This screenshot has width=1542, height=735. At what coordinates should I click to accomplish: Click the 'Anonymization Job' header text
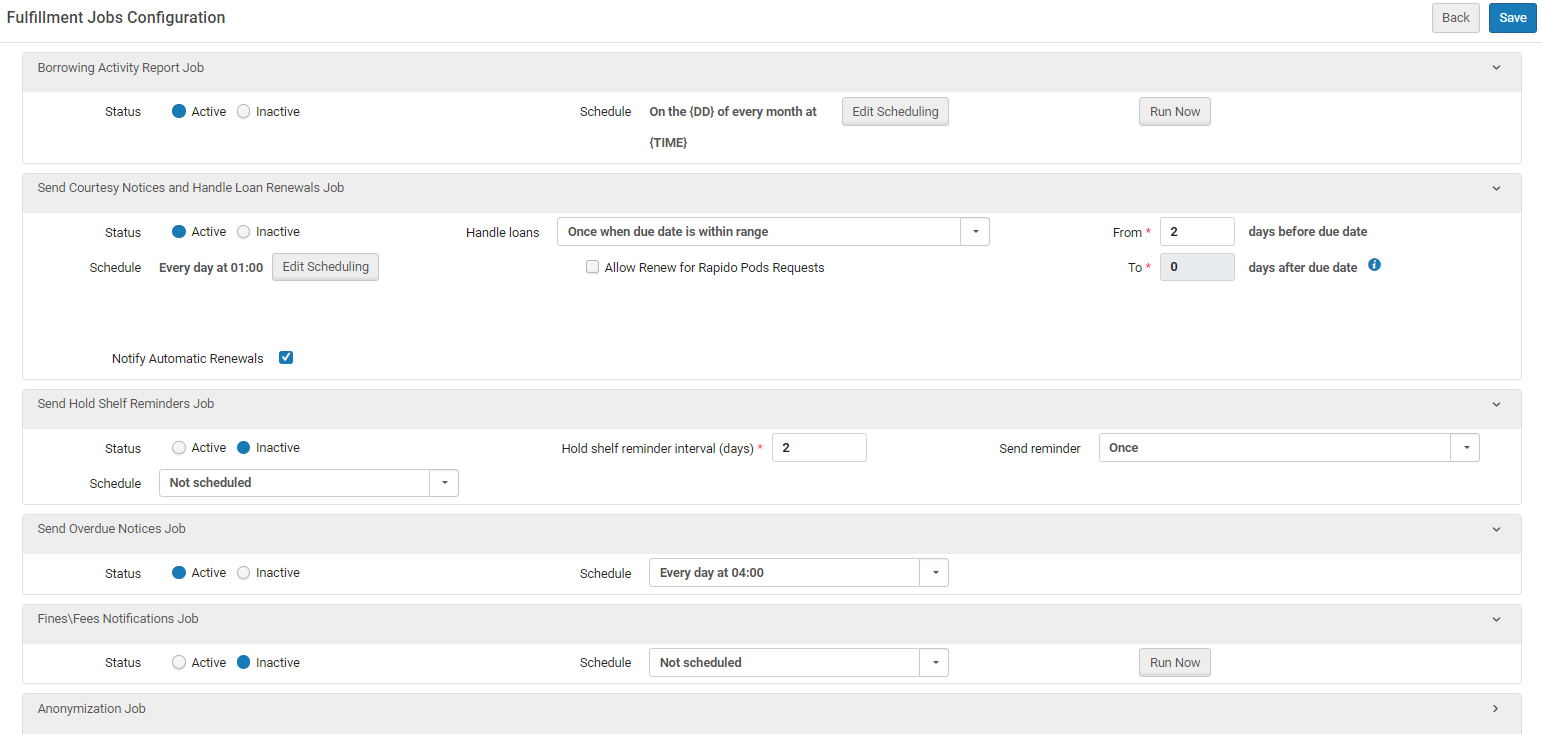pyautogui.click(x=92, y=709)
